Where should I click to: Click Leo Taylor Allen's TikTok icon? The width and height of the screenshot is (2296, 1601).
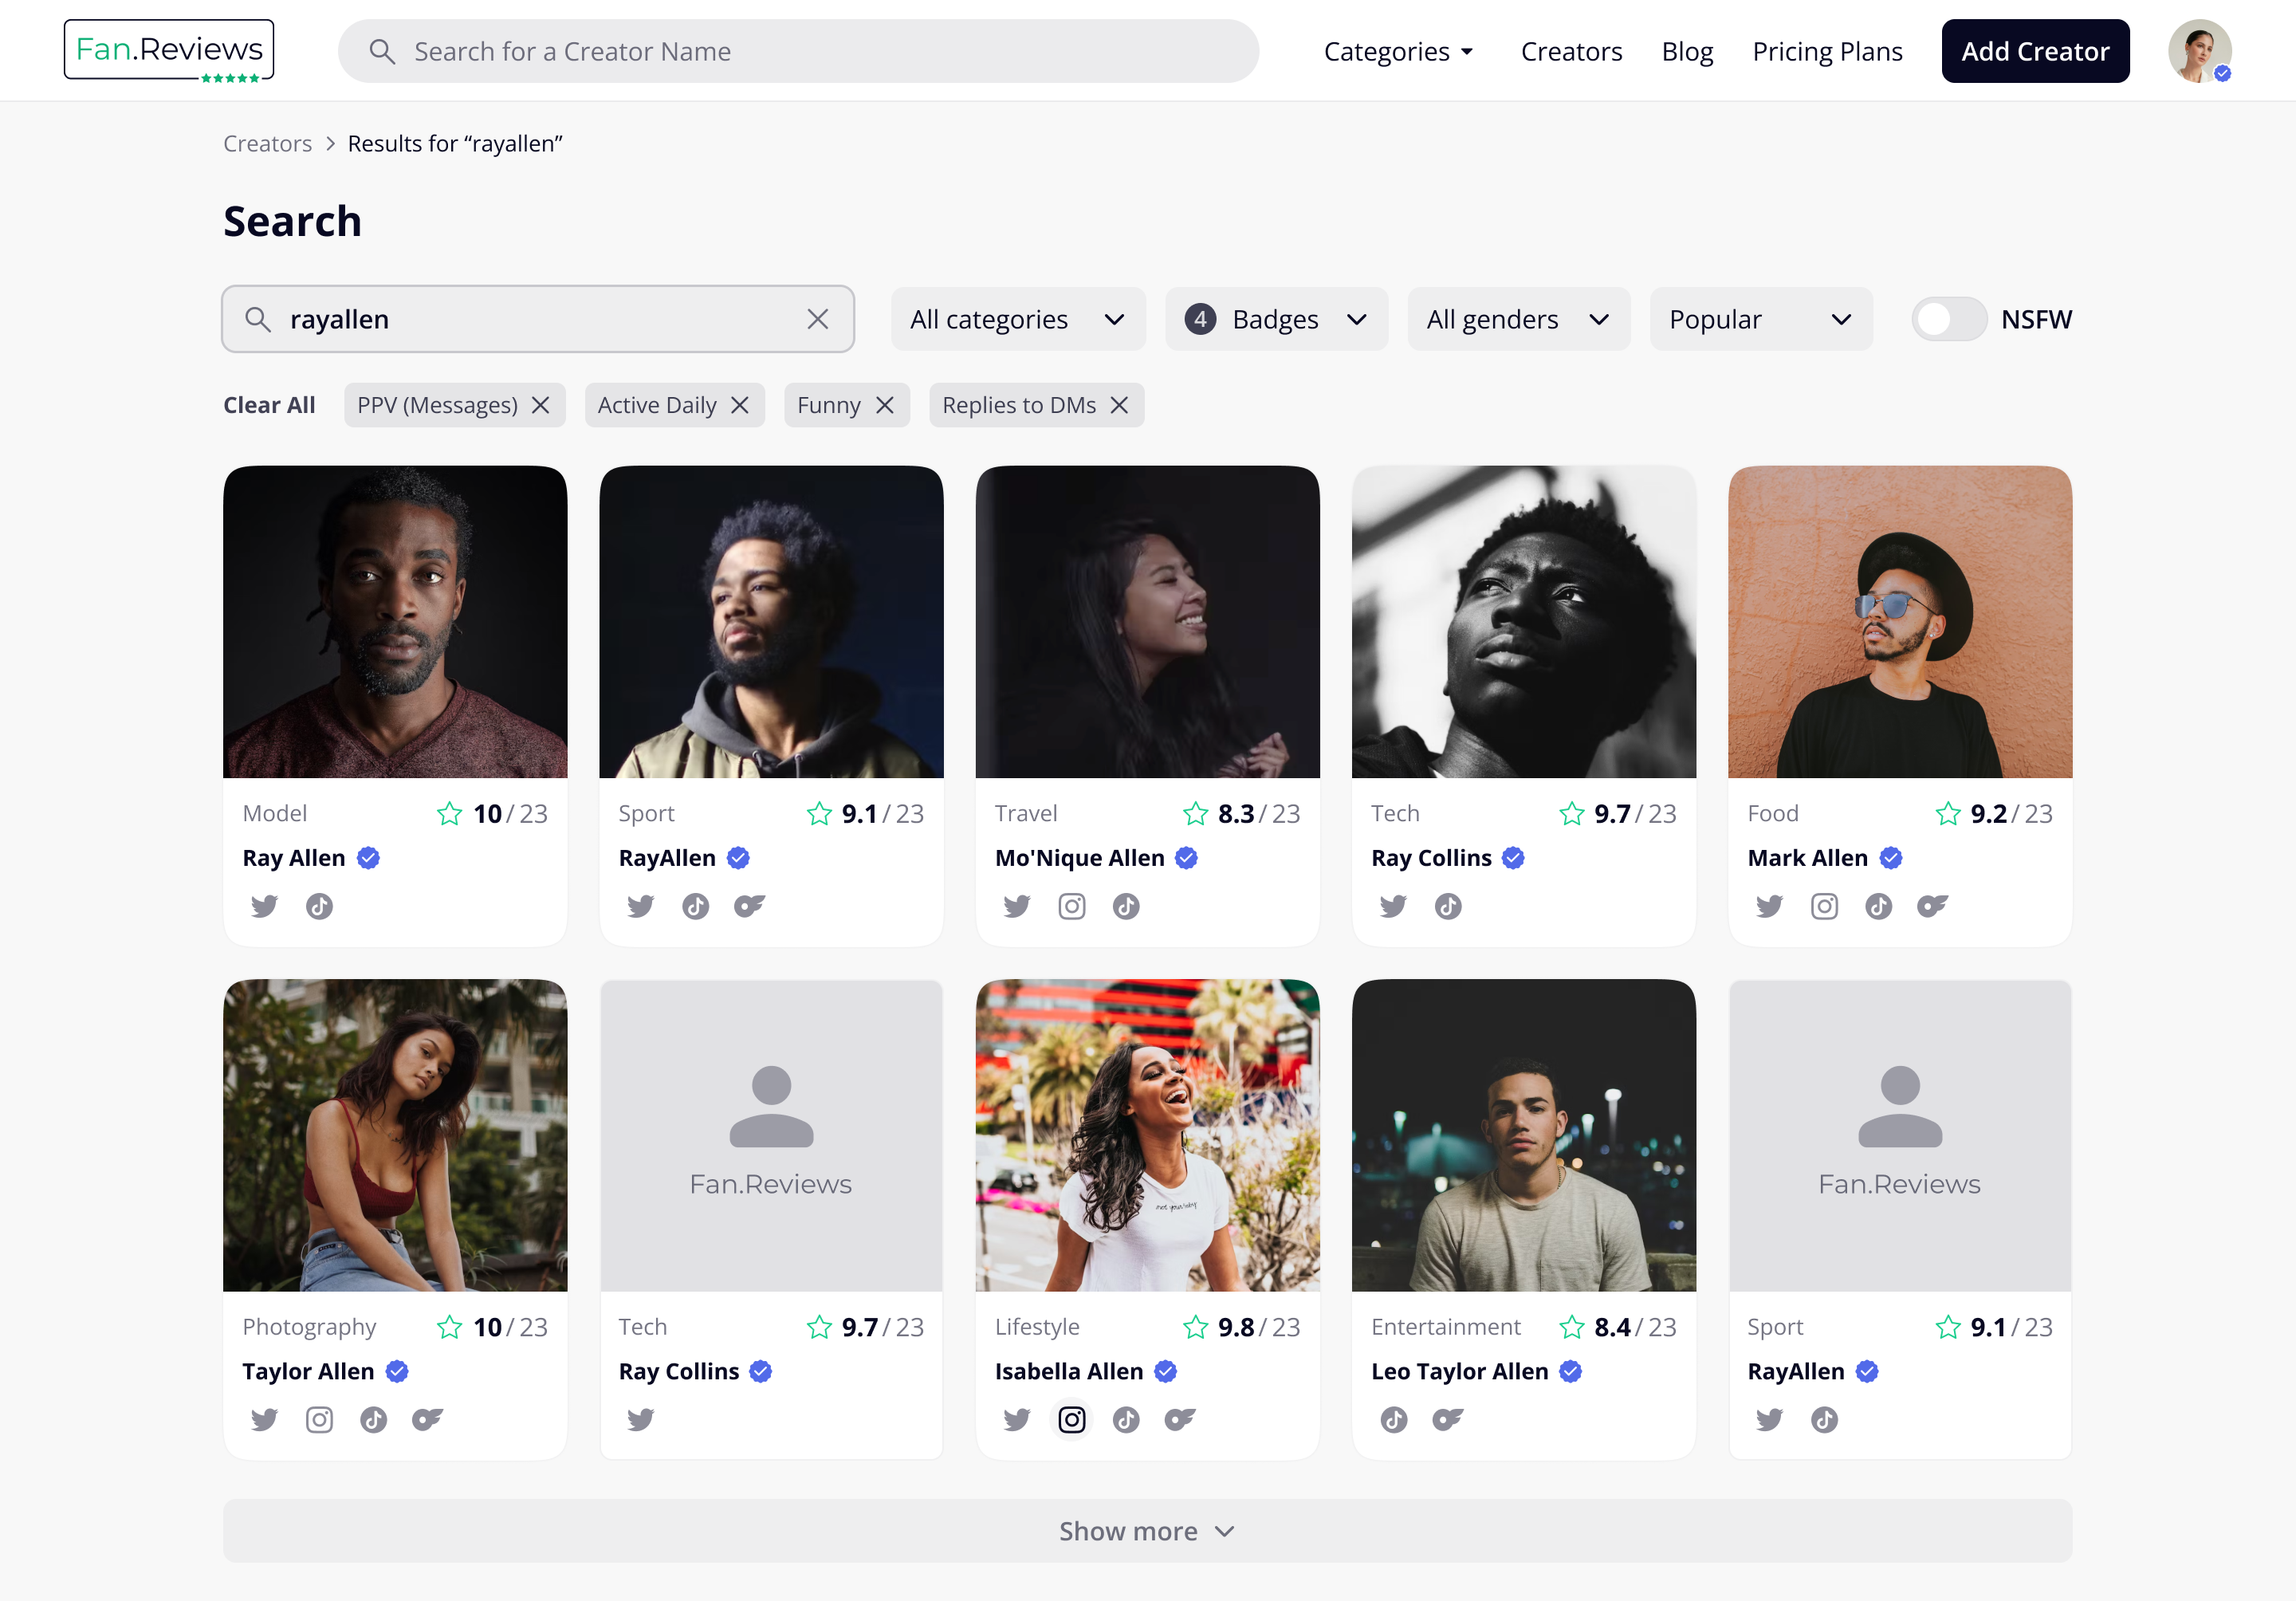point(1393,1419)
